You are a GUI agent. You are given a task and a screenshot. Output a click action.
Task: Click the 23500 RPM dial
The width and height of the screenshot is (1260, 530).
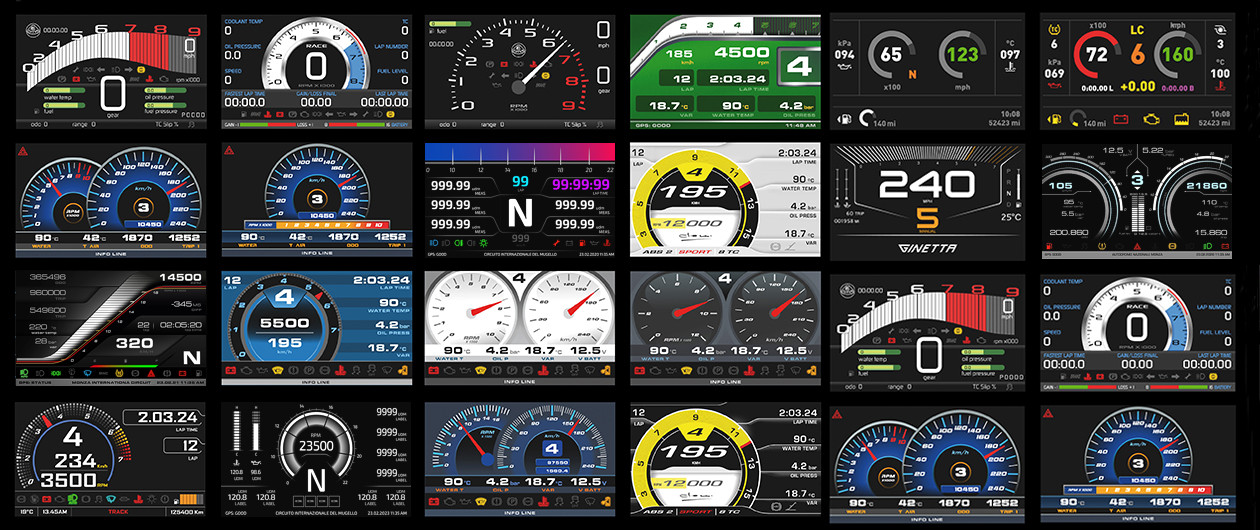[x=316, y=452]
